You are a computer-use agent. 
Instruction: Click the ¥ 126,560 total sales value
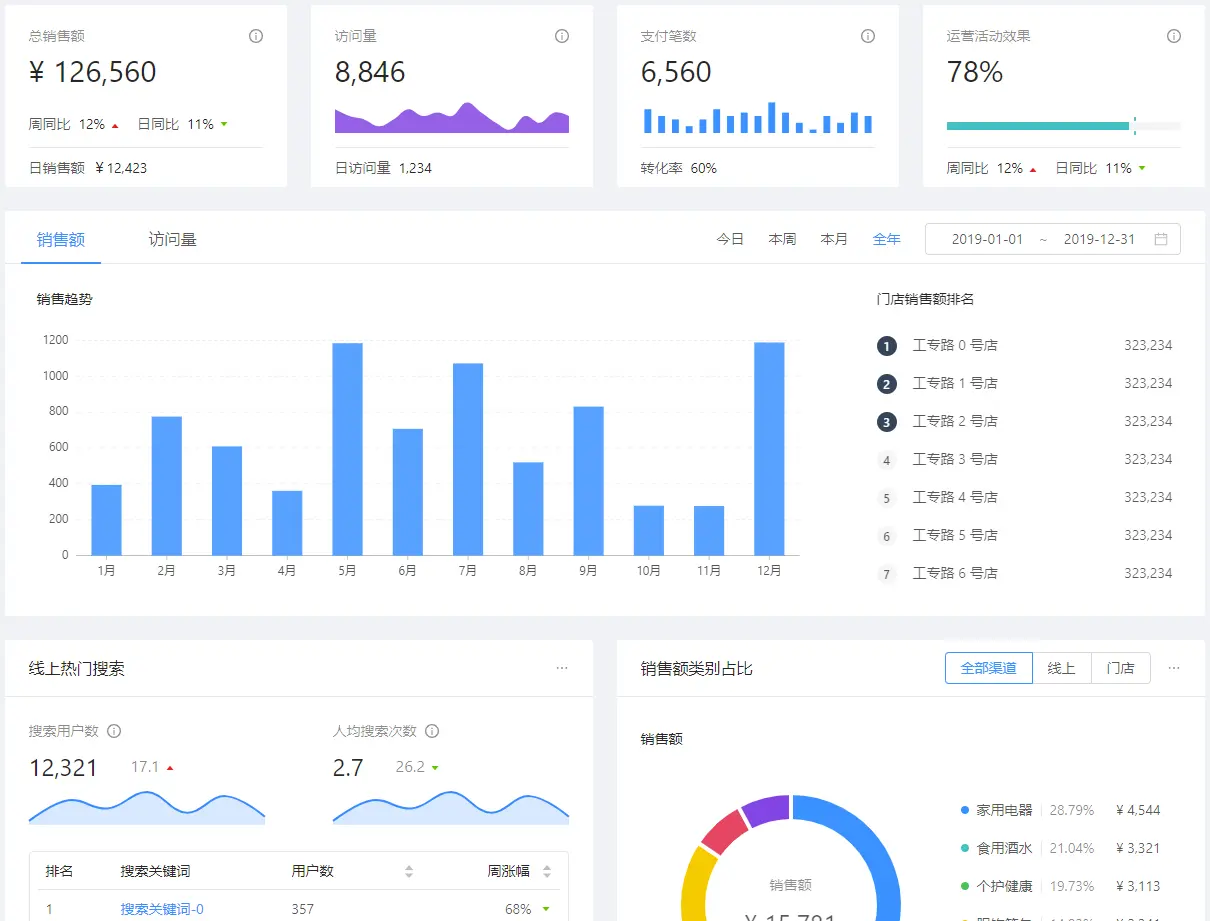pyautogui.click(x=93, y=72)
